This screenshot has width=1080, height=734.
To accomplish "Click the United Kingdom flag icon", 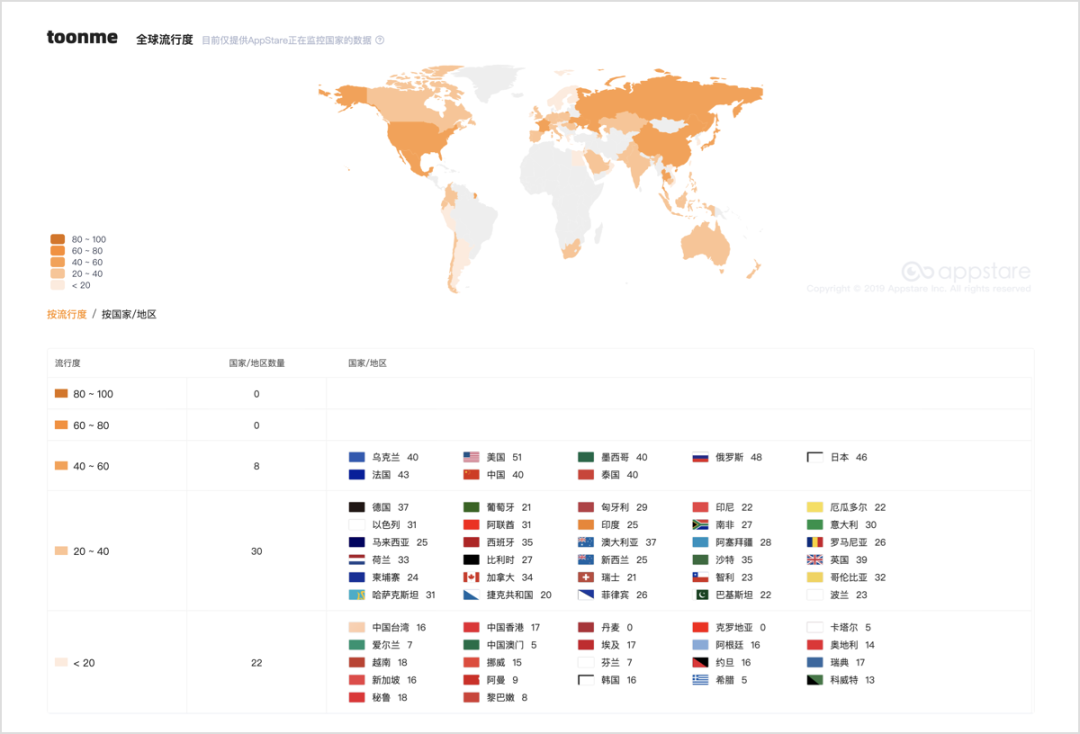I will coord(815,560).
